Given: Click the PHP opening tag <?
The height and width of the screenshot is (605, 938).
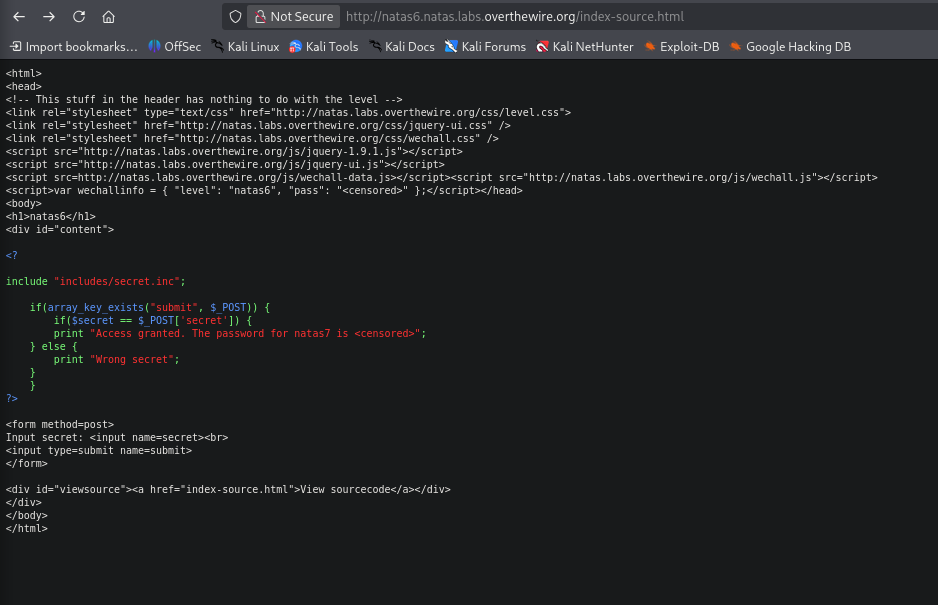Looking at the screenshot, I should (11, 256).
